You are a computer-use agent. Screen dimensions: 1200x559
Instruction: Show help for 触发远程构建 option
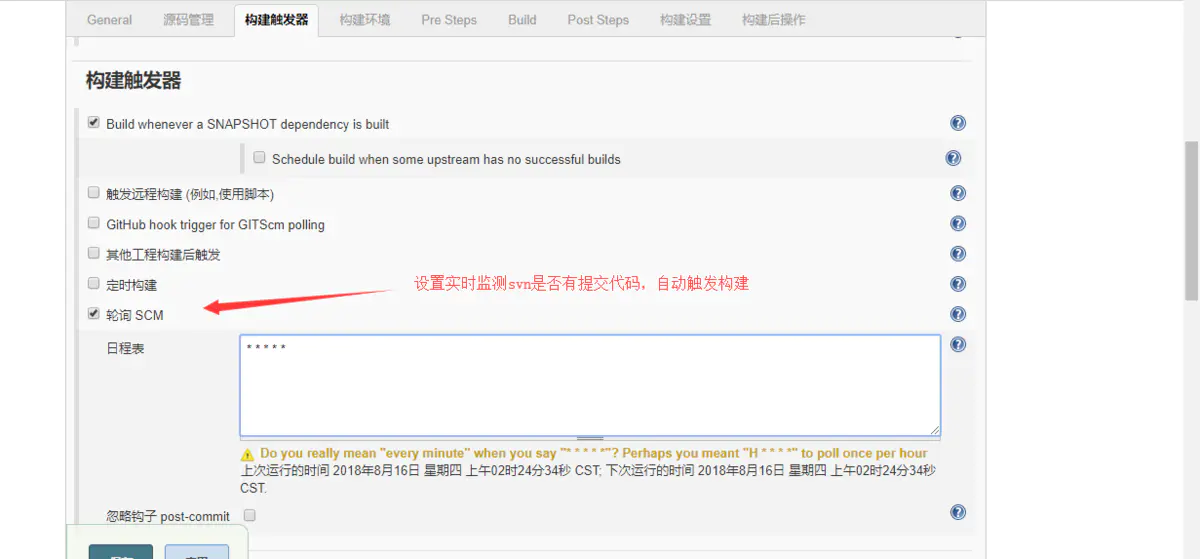tap(958, 194)
